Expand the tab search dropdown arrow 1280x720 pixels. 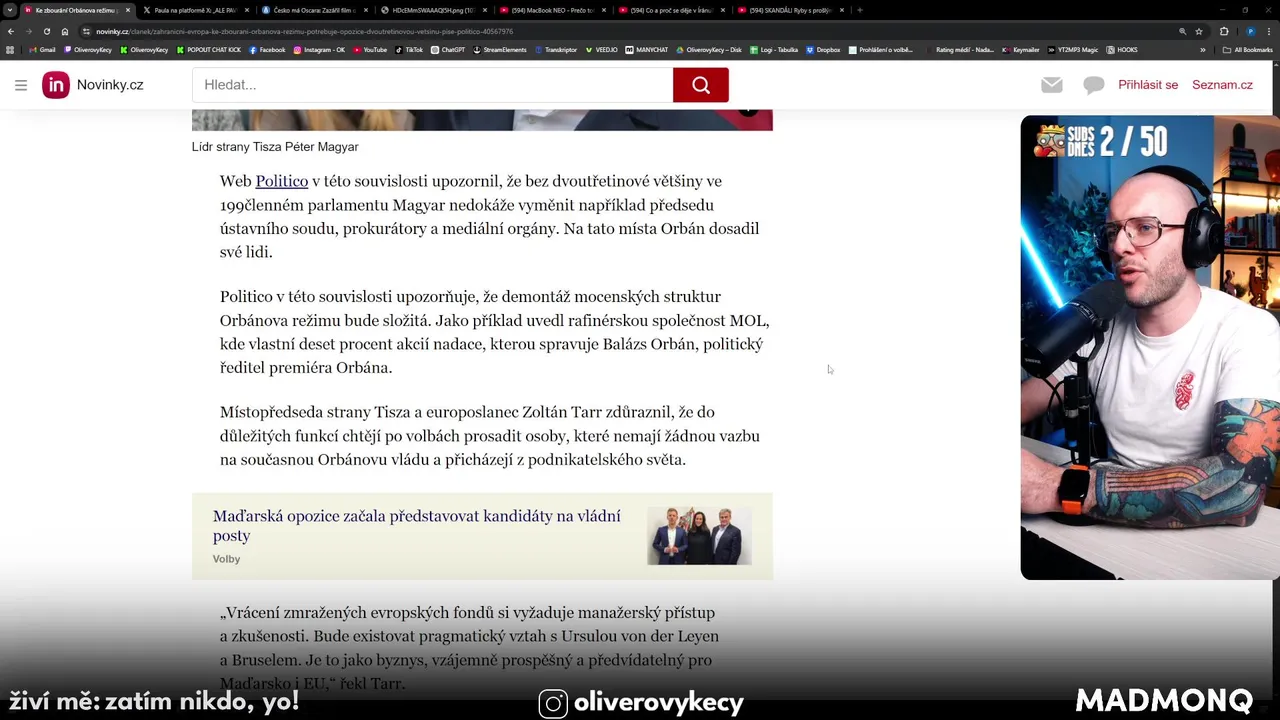(10, 10)
